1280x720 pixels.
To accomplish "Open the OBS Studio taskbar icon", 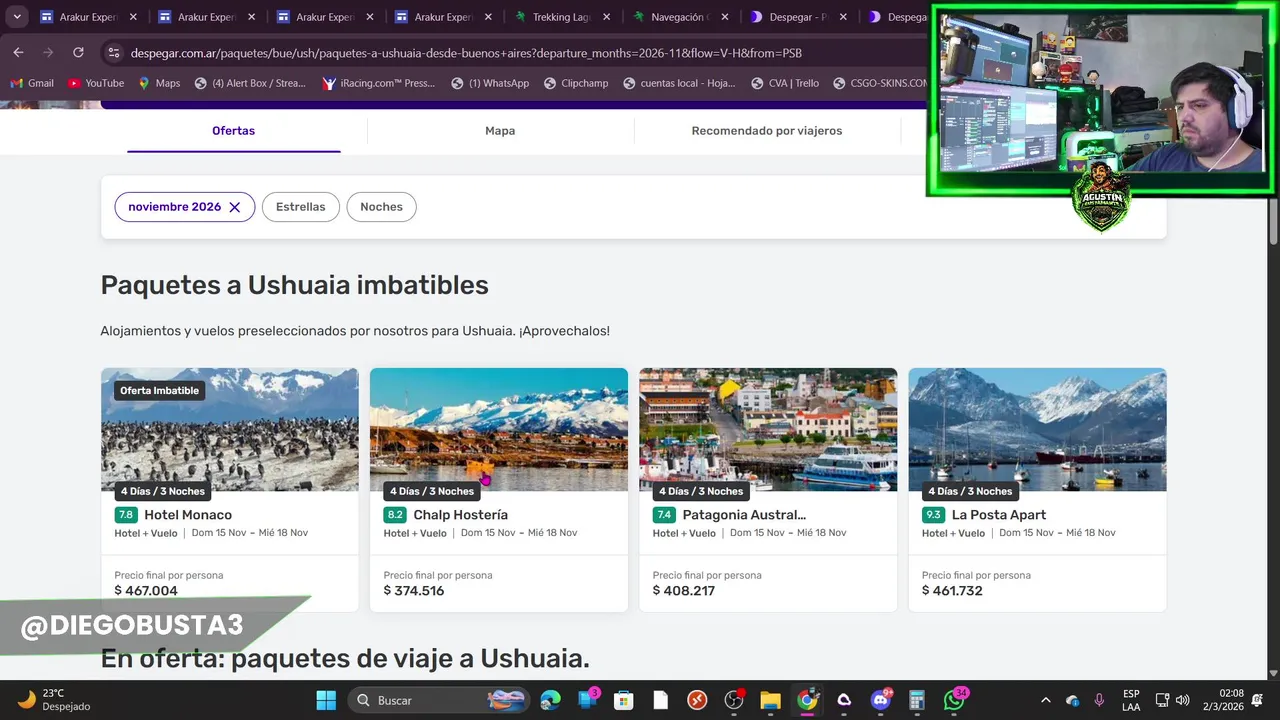I will 735,700.
